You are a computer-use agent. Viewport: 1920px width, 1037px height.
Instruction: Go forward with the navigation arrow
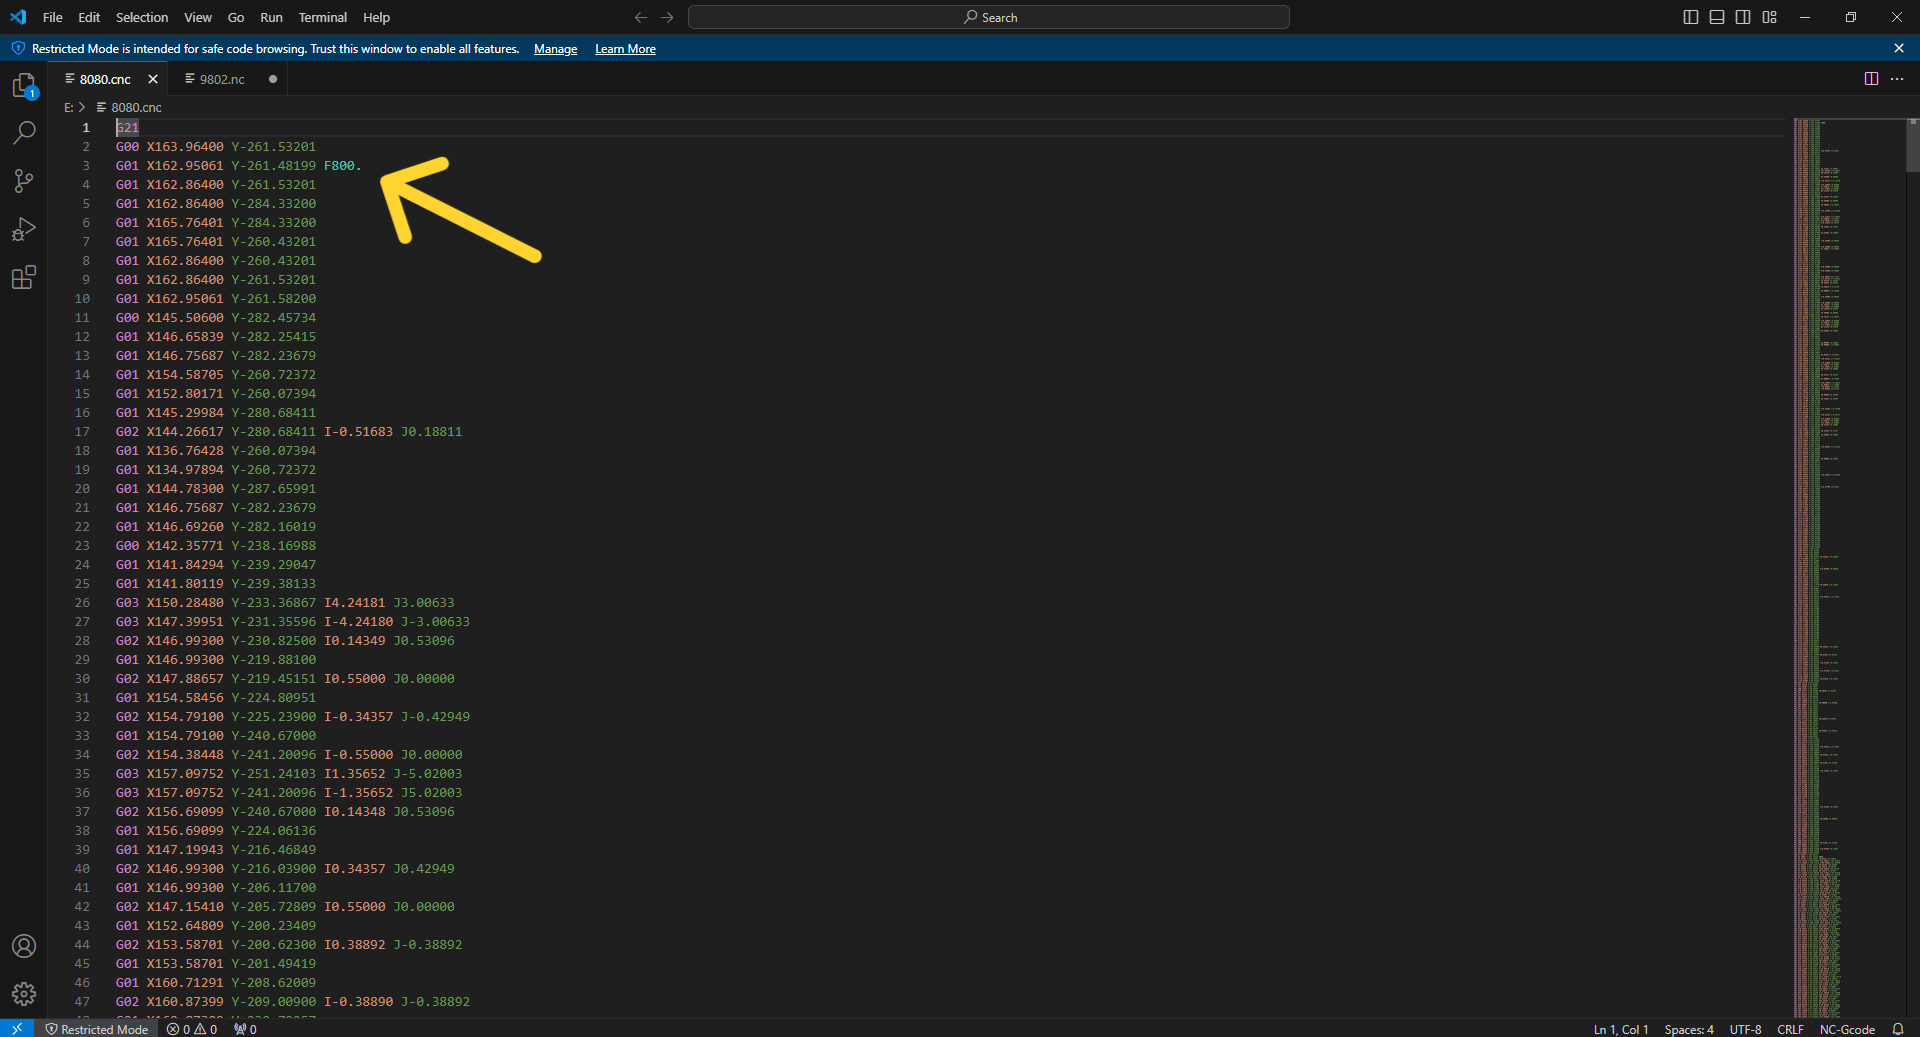[x=667, y=17]
